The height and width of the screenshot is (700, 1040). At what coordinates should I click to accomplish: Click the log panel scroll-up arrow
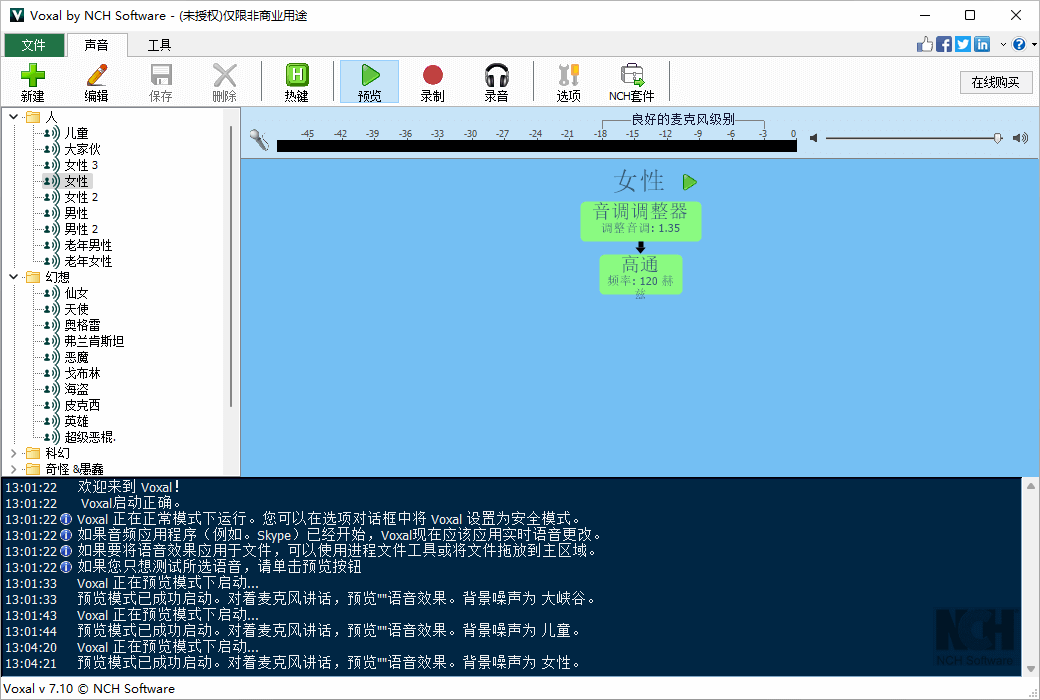tap(1031, 486)
